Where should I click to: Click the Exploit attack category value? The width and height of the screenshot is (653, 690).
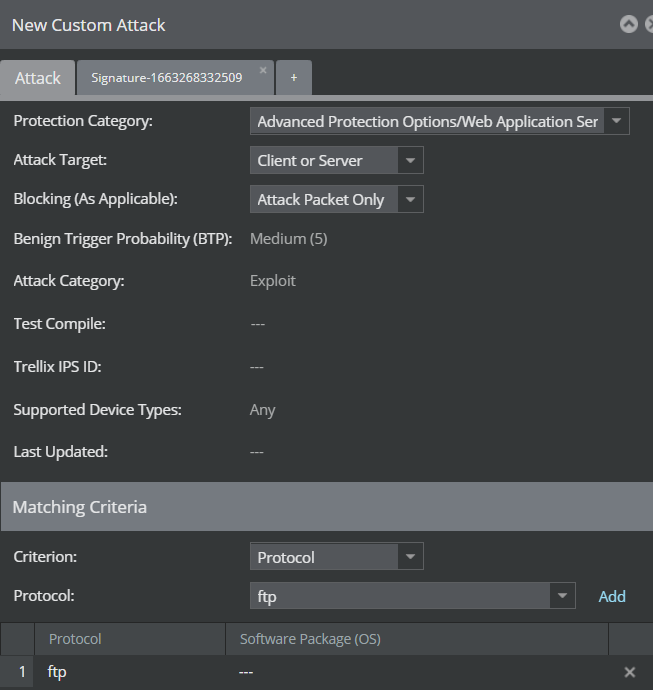(x=273, y=281)
